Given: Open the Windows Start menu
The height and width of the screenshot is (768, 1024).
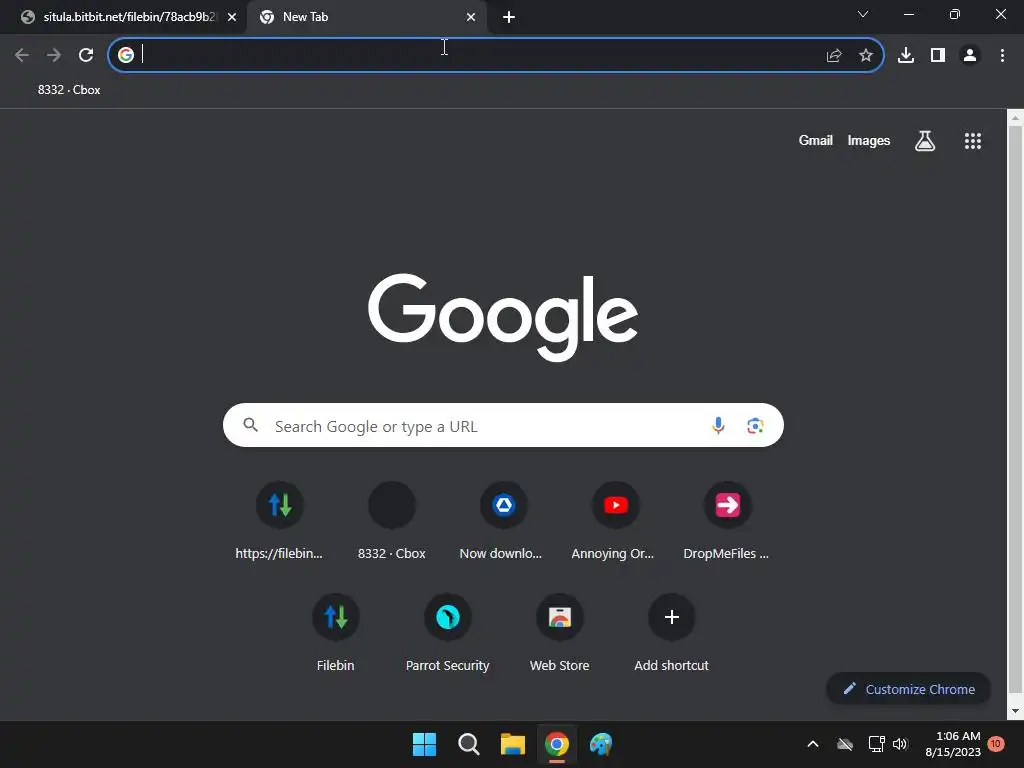Looking at the screenshot, I should (424, 744).
